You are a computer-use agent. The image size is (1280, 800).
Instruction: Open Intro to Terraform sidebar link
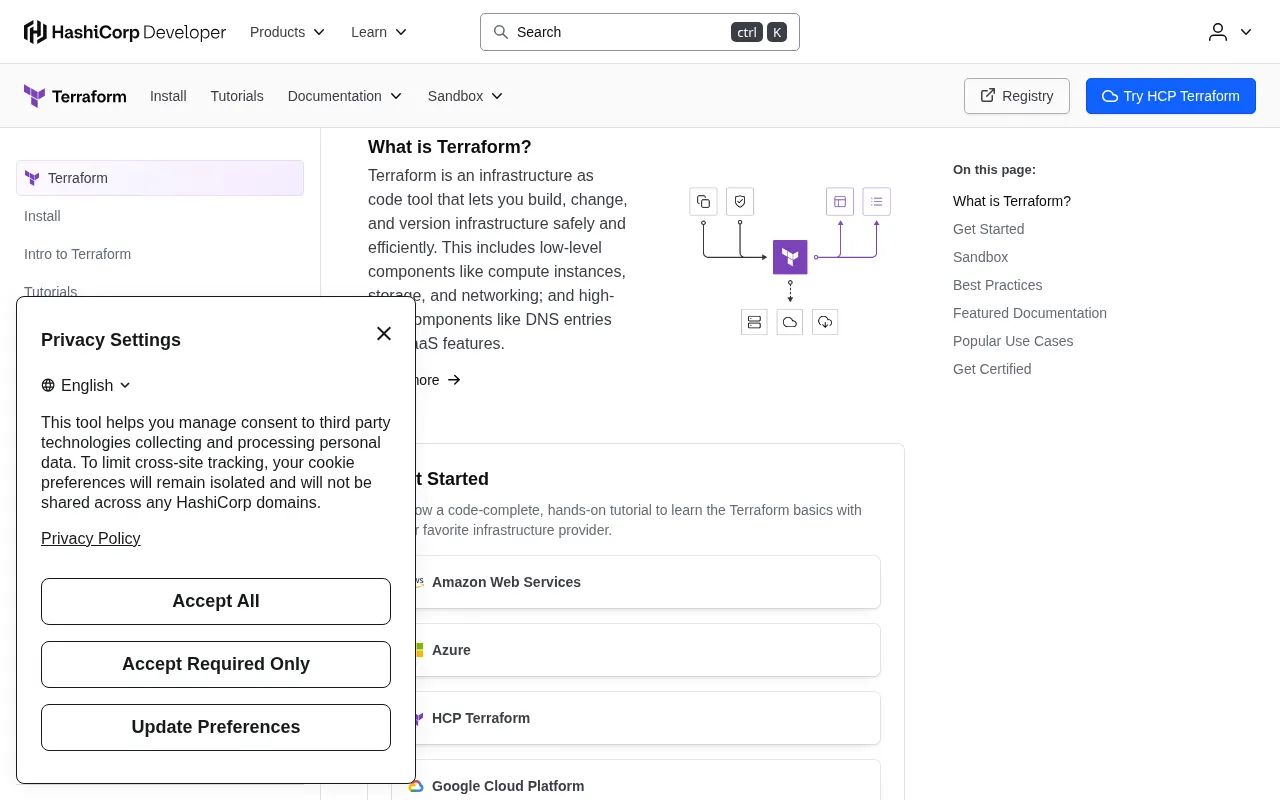pos(77,254)
